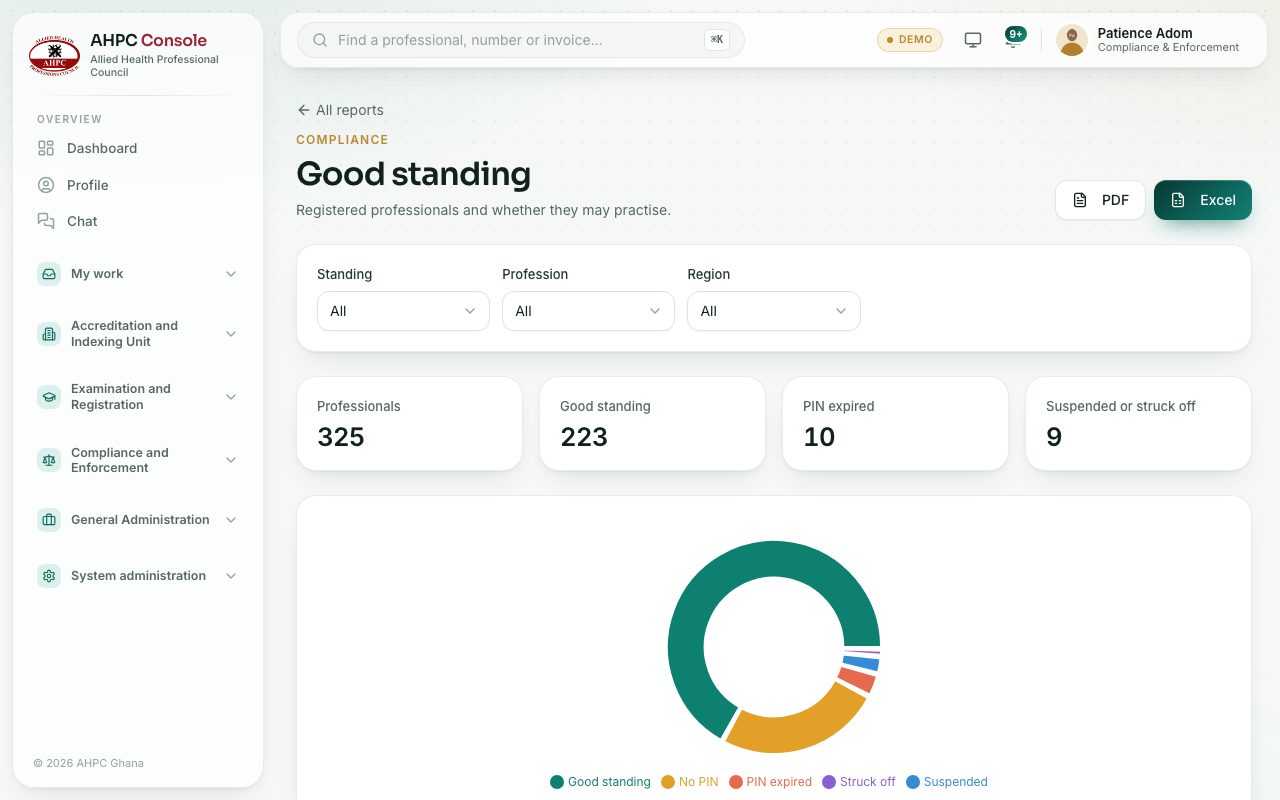Image resolution: width=1280 pixels, height=800 pixels.
Task: Click the System administration gear icon
Action: [49, 576]
